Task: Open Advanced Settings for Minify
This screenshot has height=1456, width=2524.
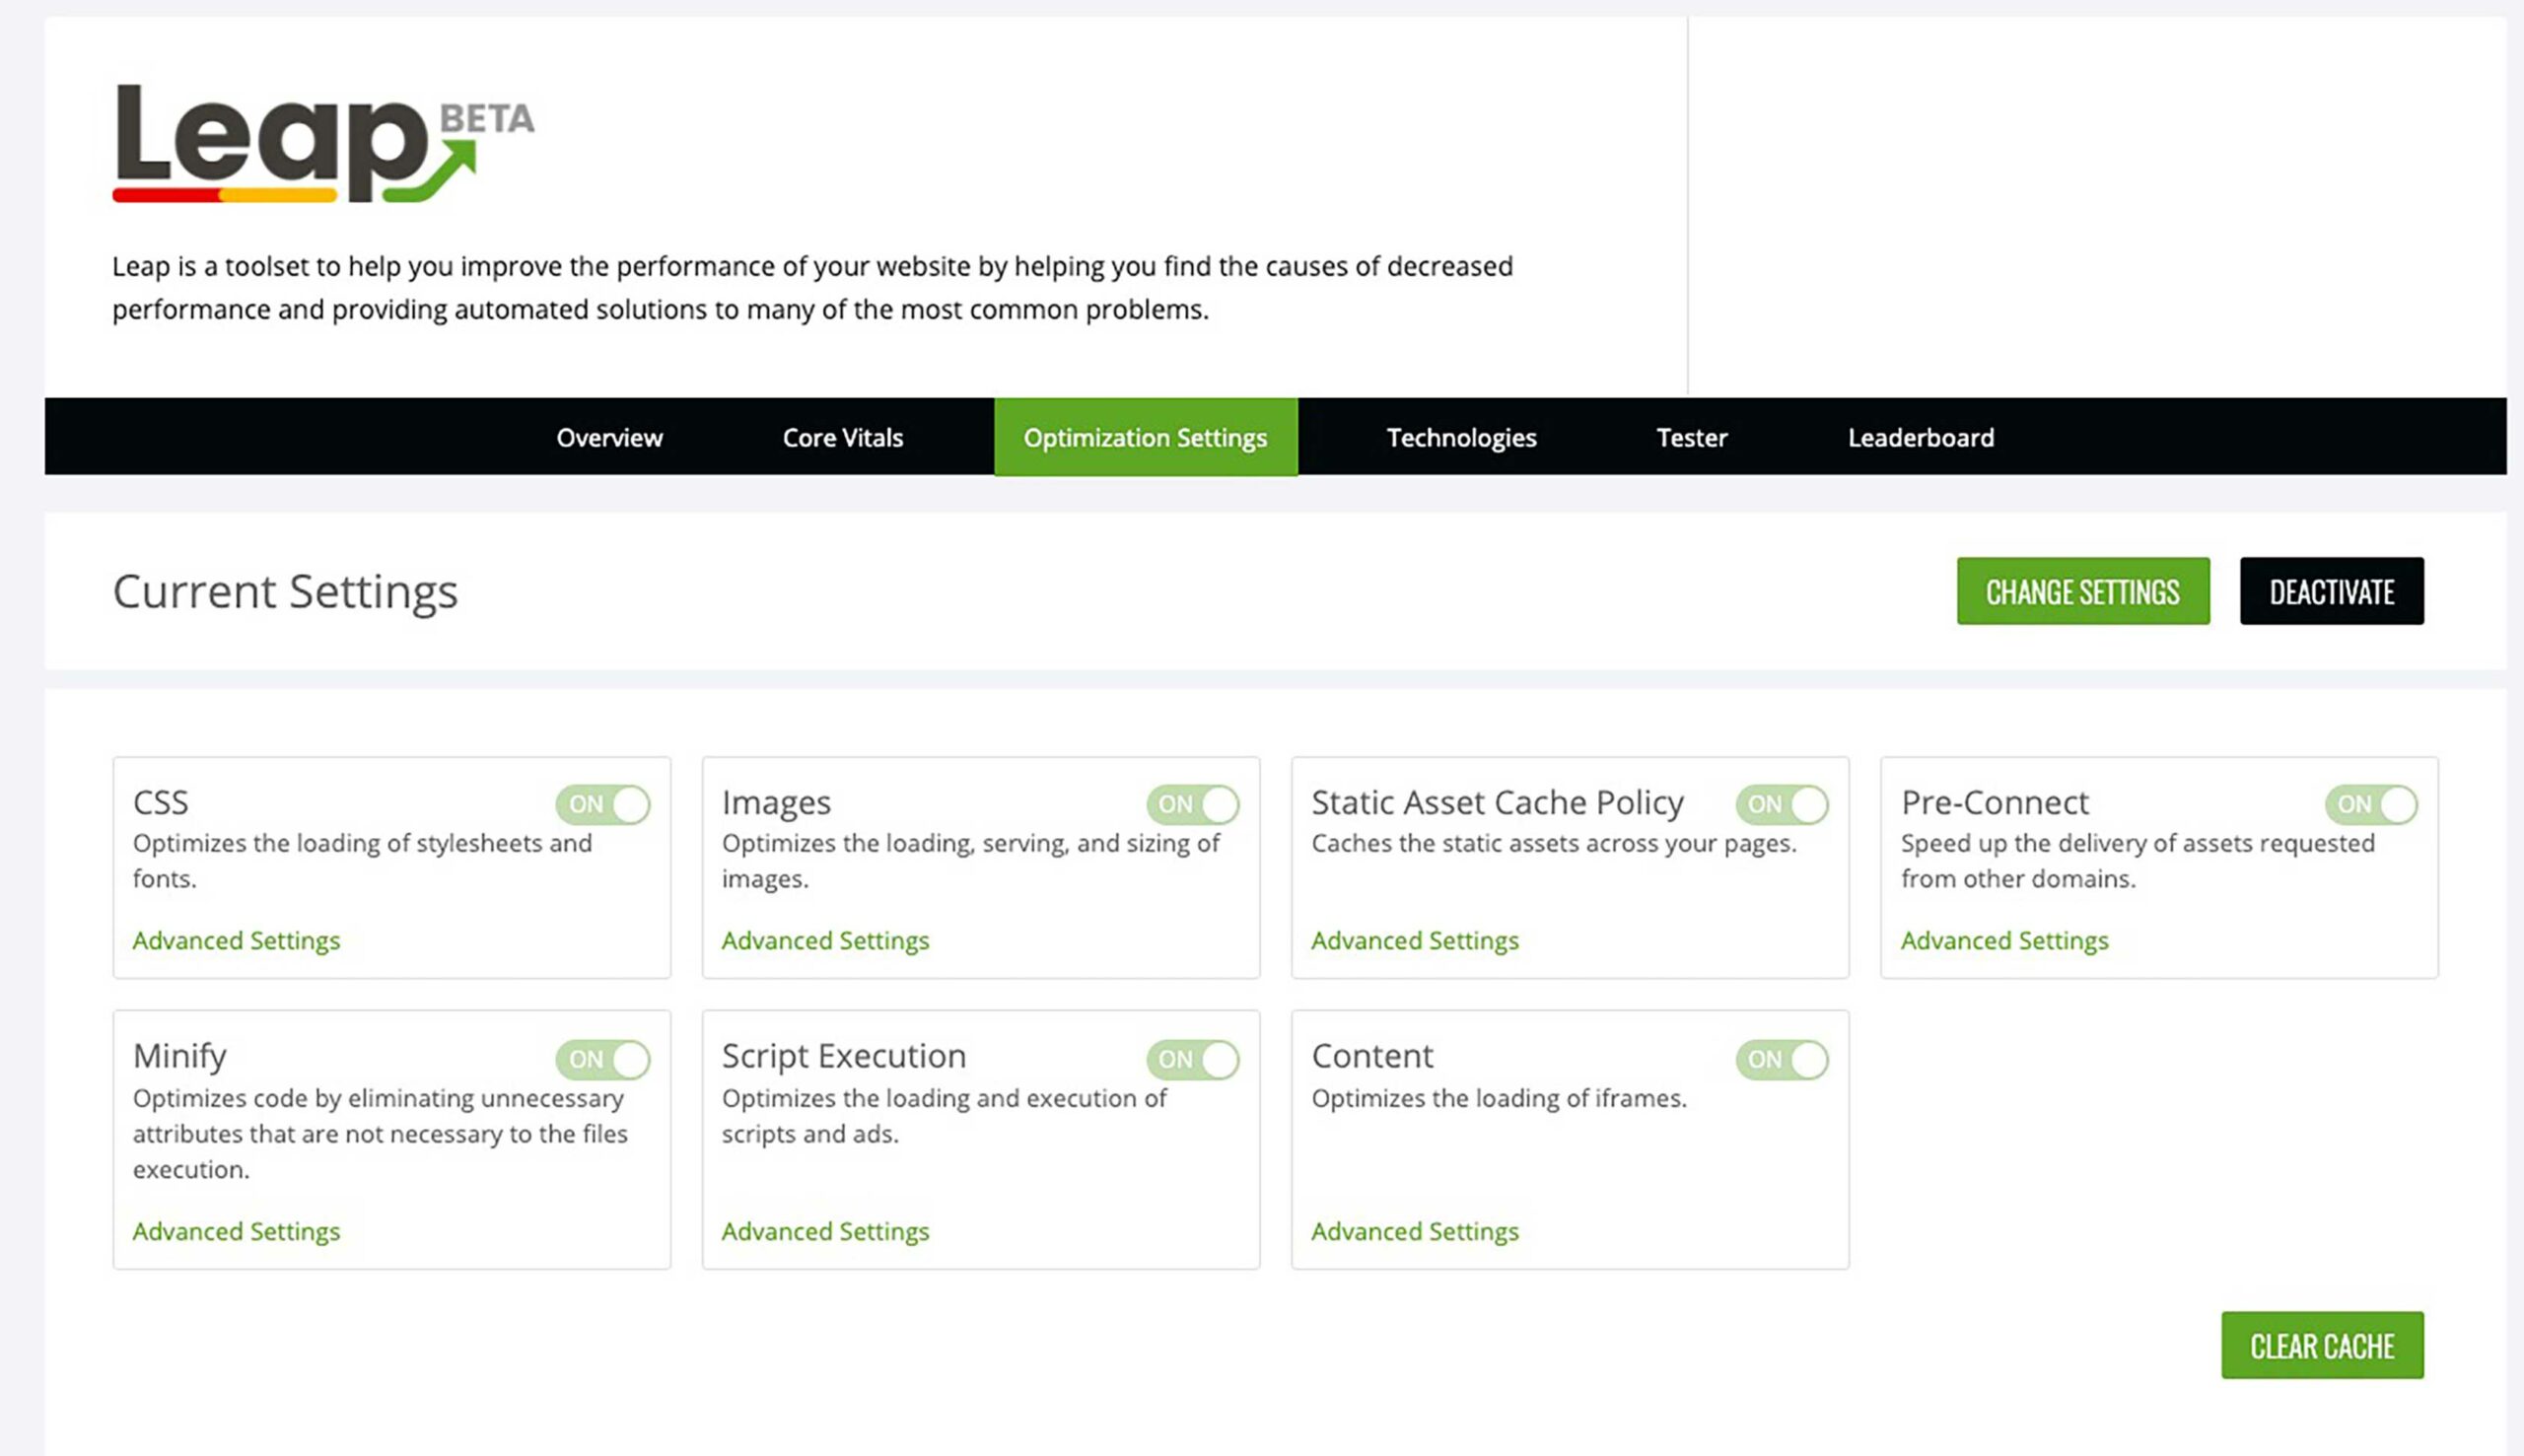Action: click(x=236, y=1231)
